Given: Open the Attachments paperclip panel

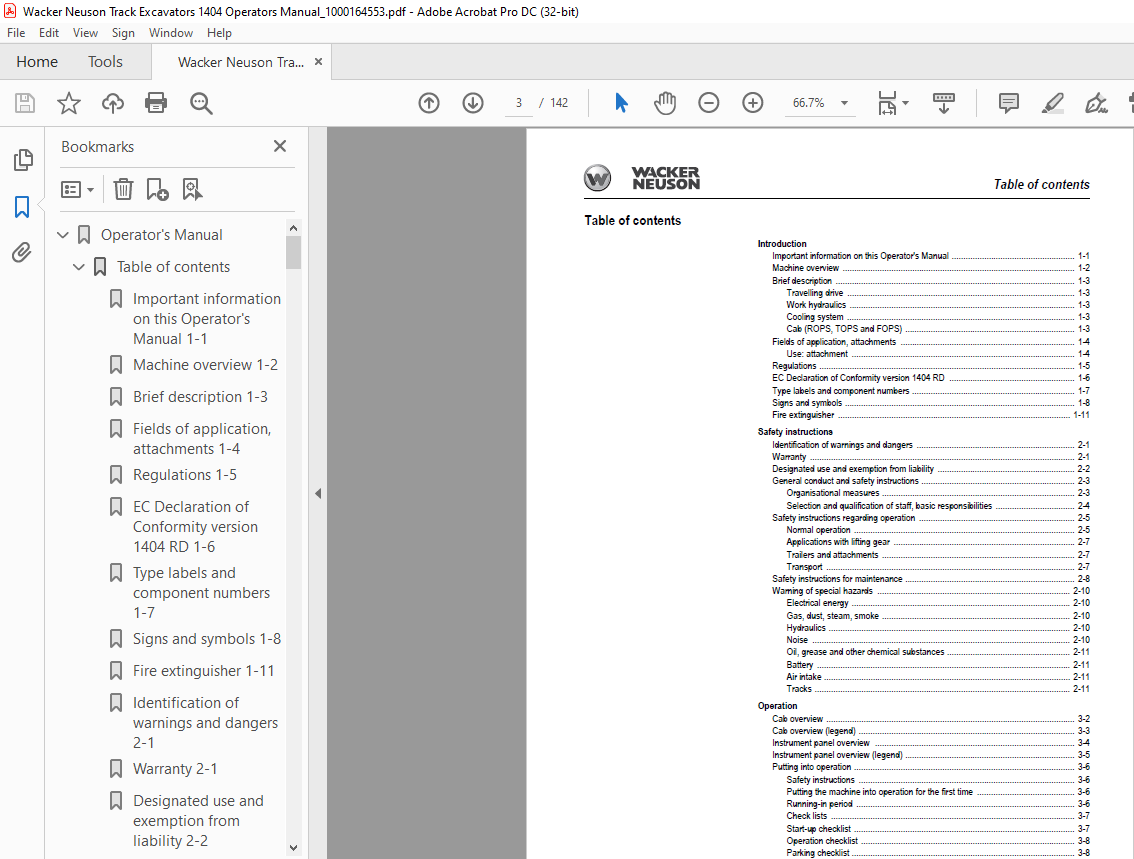Looking at the screenshot, I should (x=22, y=252).
